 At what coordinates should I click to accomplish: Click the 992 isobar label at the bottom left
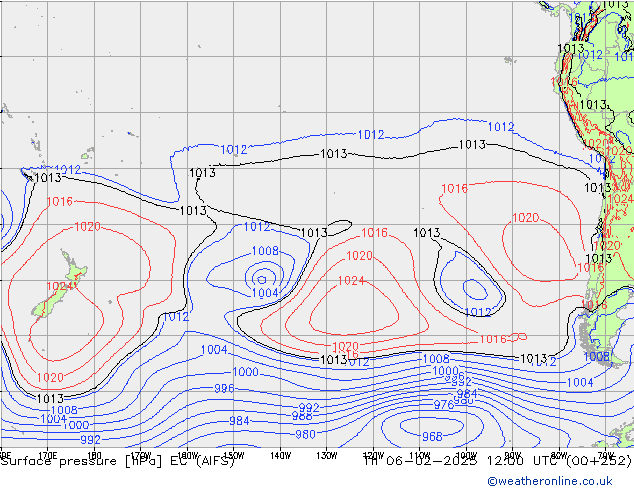coord(91,440)
